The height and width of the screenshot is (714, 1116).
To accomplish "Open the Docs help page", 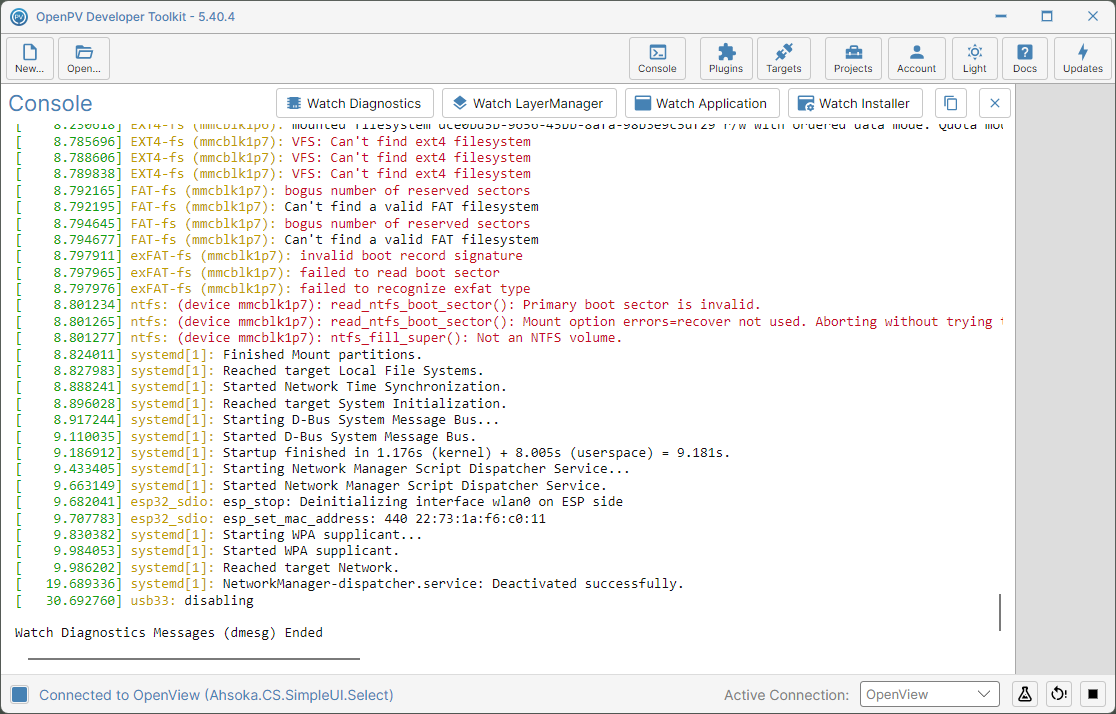I will 1024,58.
